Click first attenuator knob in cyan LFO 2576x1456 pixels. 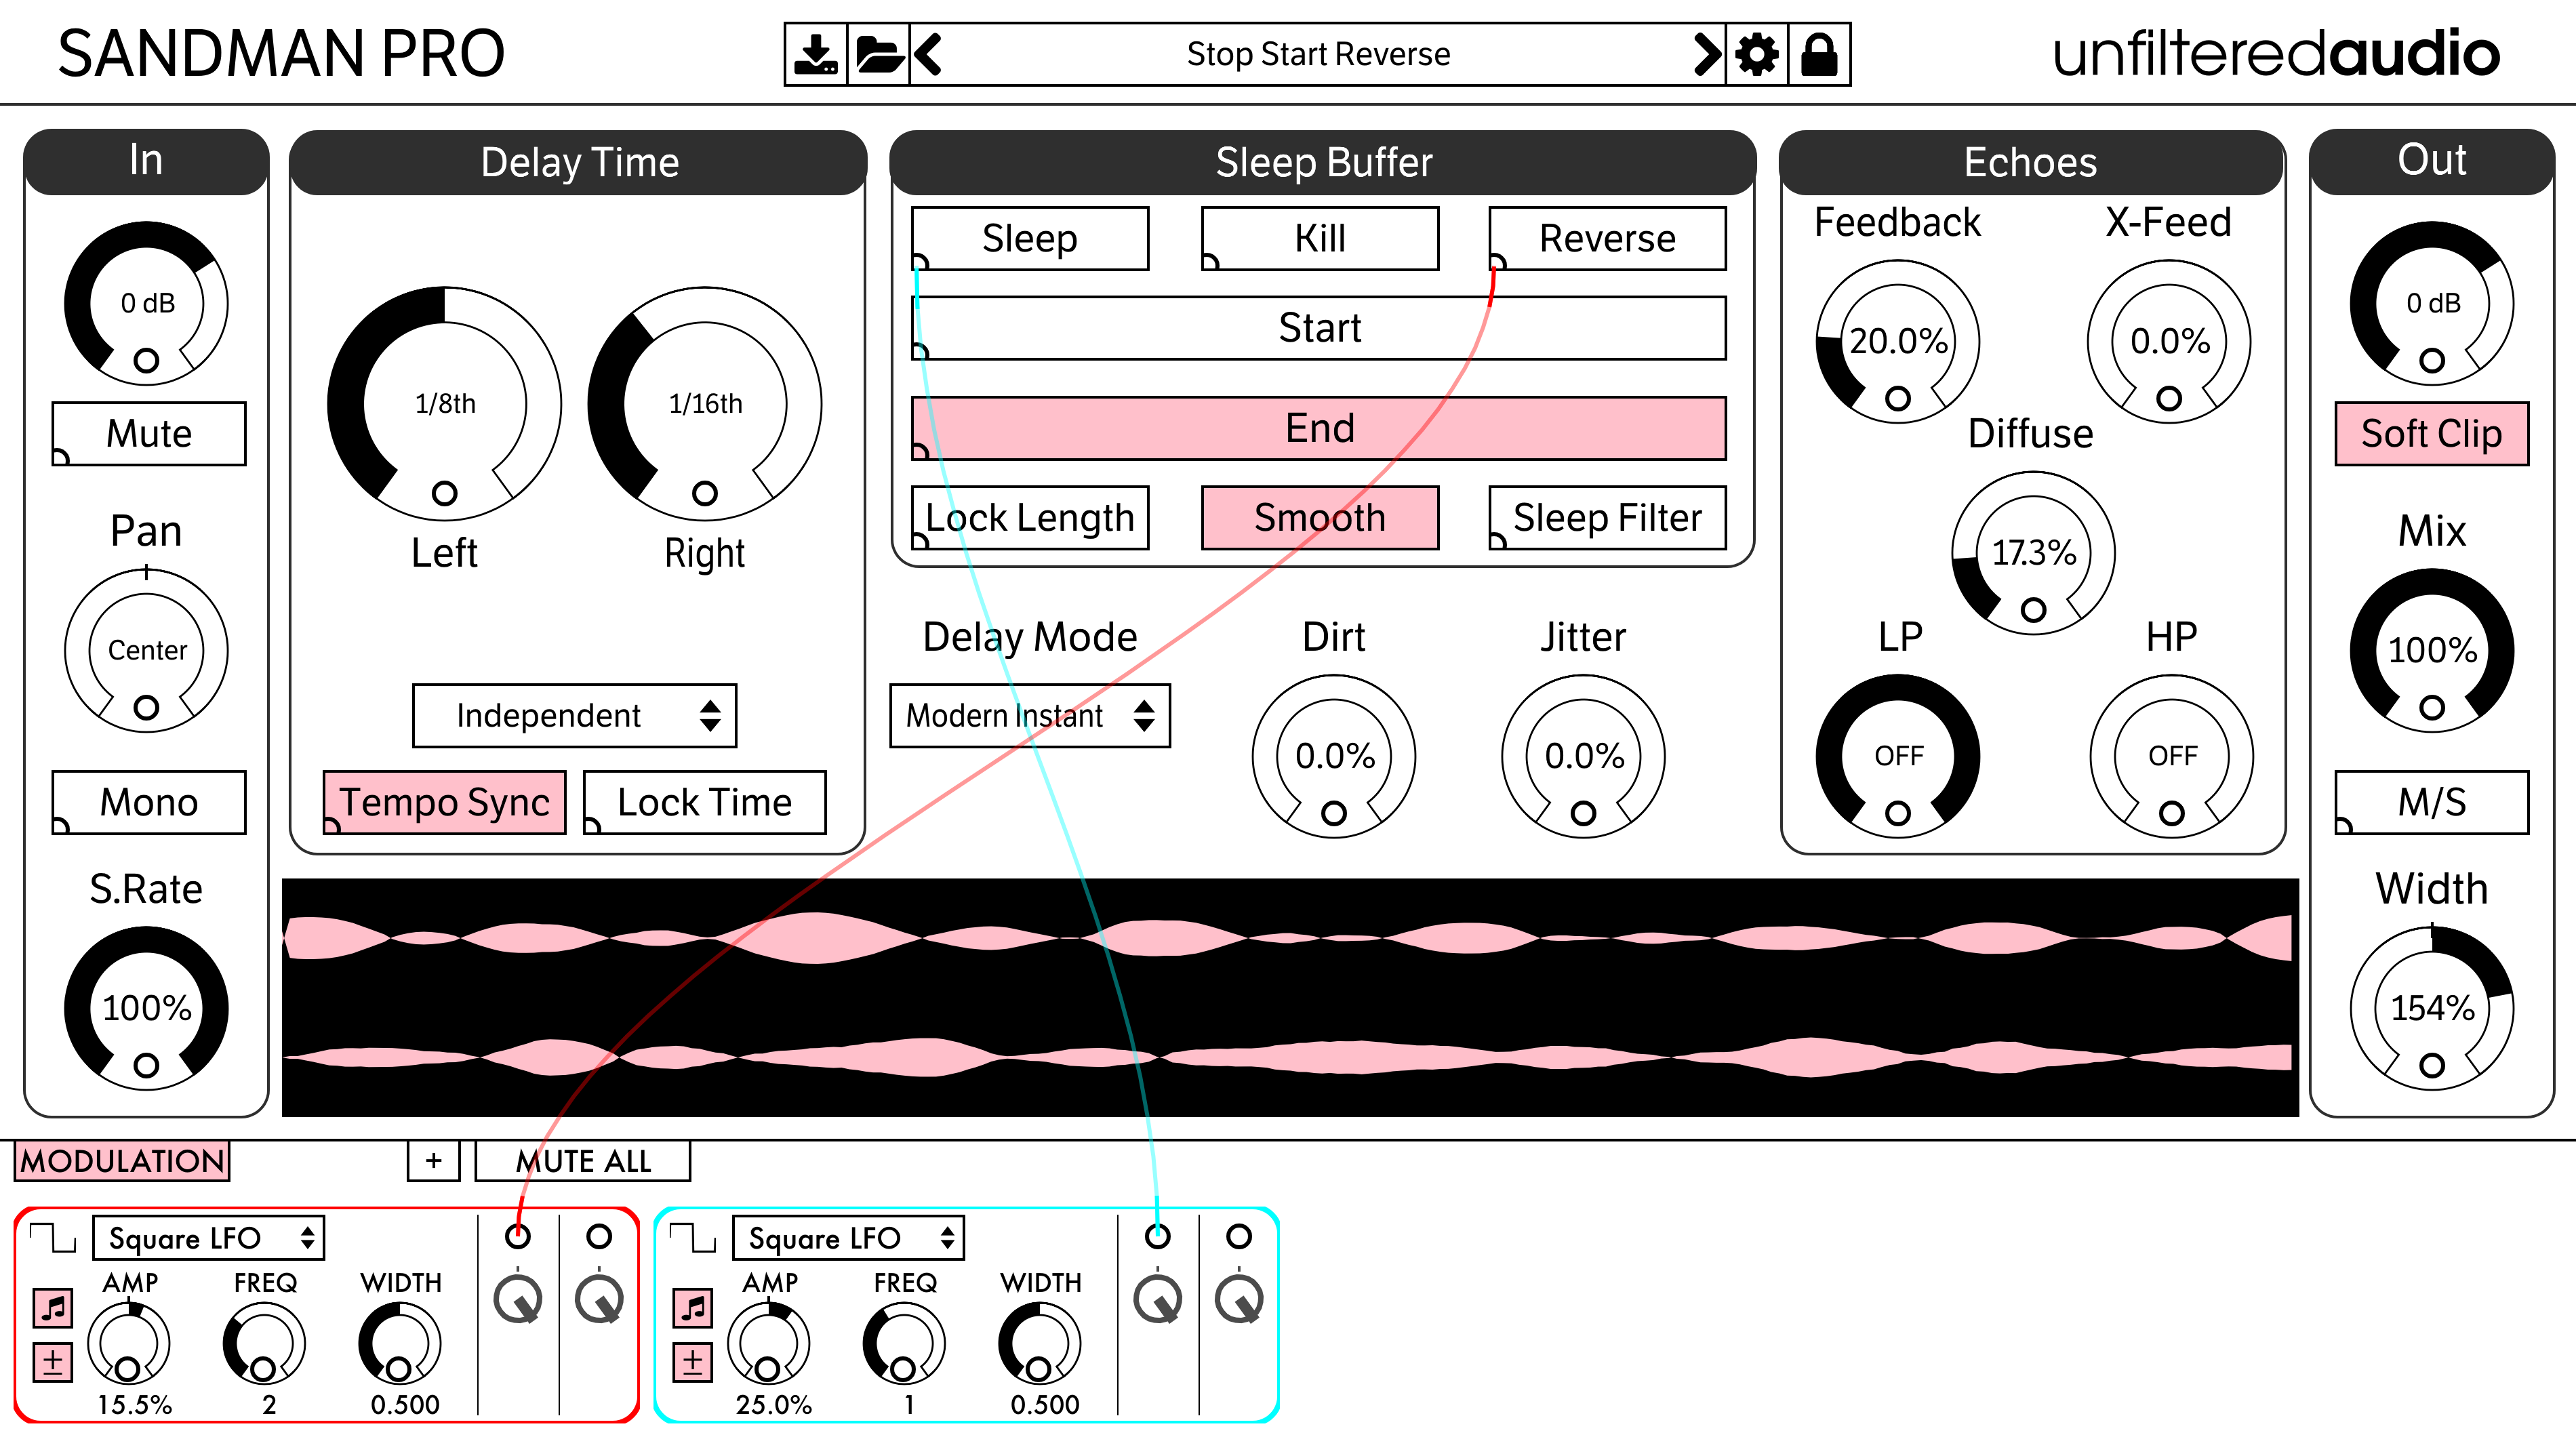(1158, 1299)
